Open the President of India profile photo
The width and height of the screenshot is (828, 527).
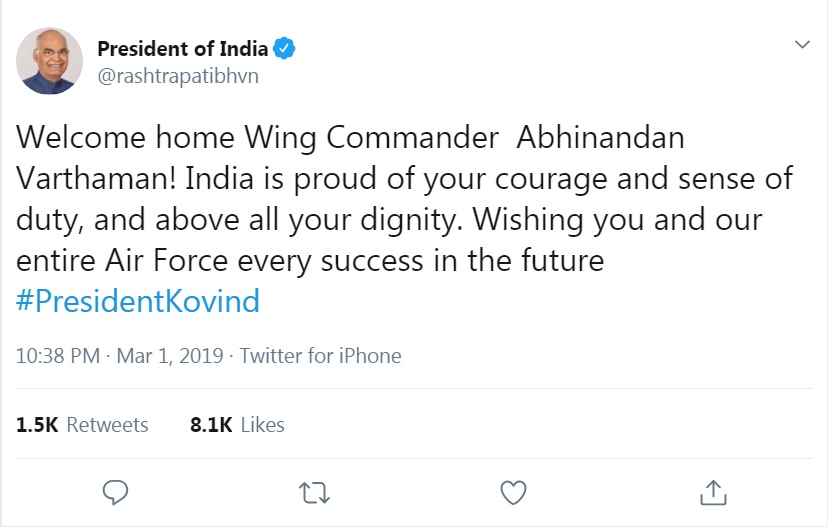(x=49, y=61)
